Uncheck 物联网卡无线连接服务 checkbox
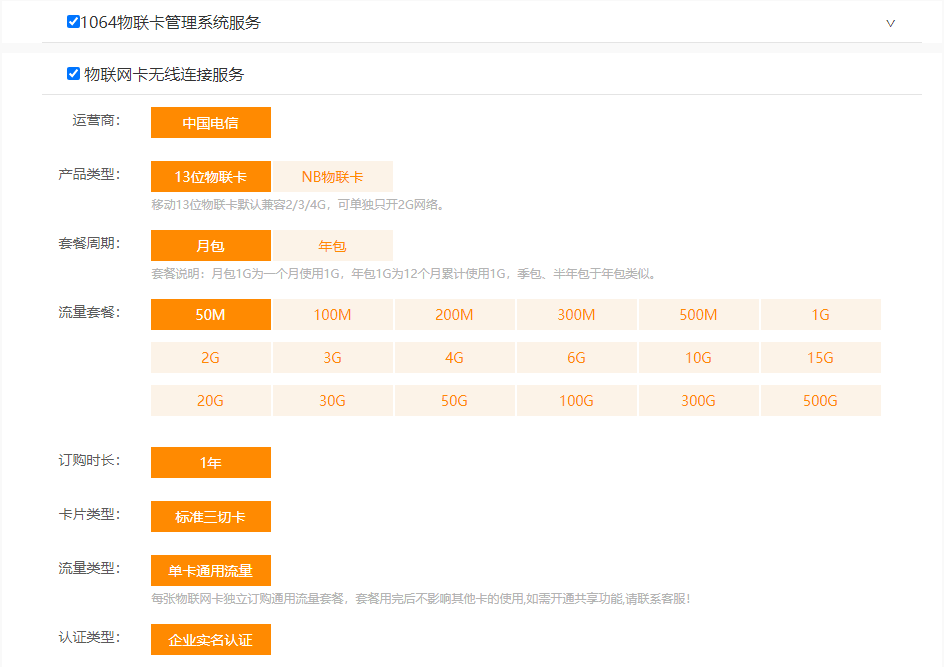Screen dimensions: 944x667 [73, 73]
